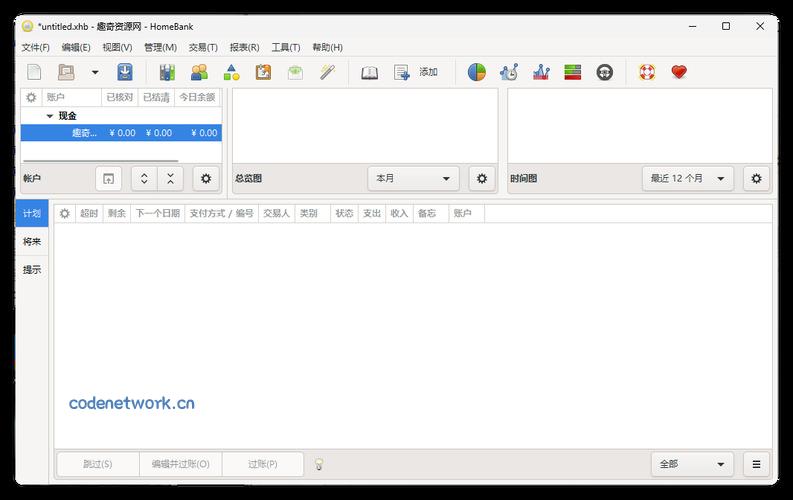Switch to the 将来 tab
The image size is (793, 500).
[32, 242]
